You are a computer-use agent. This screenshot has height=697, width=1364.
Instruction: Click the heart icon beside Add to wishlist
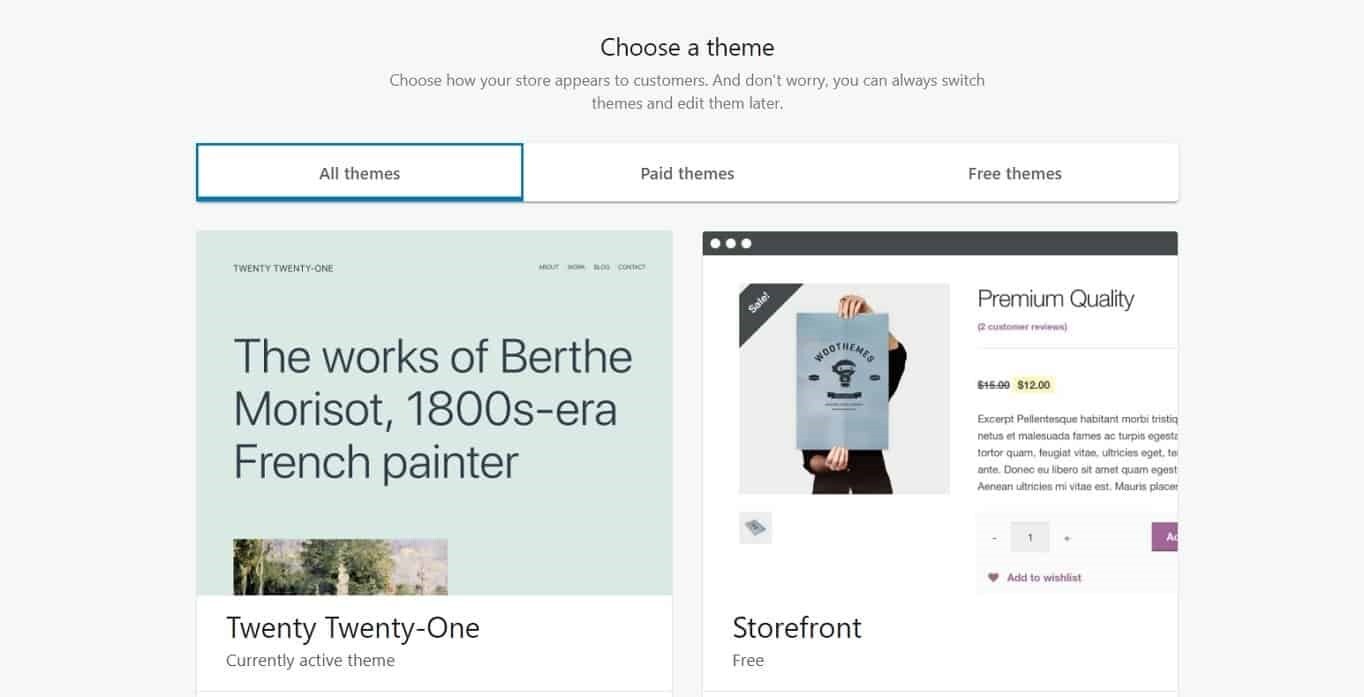pyautogui.click(x=993, y=578)
